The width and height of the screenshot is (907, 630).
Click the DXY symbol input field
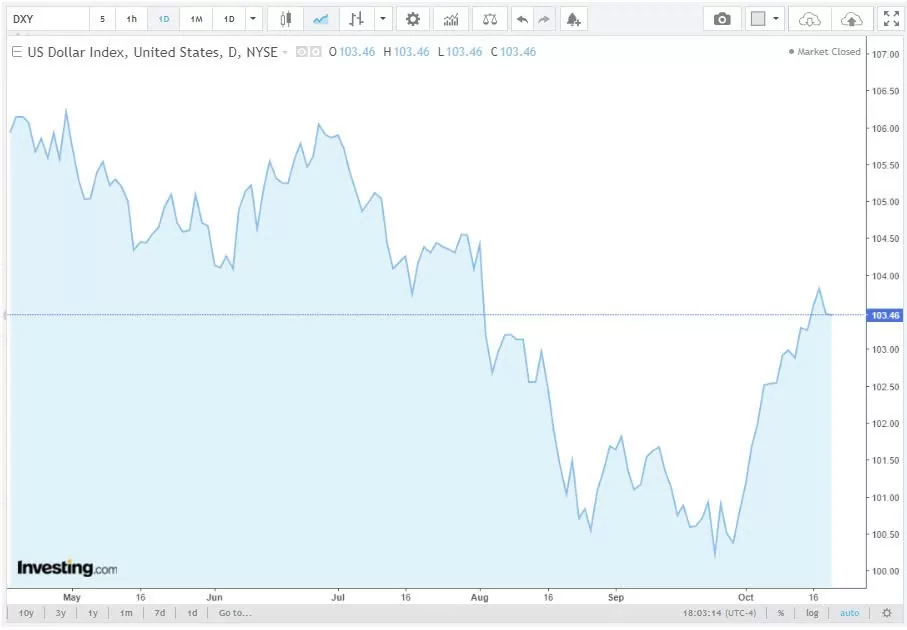(47, 19)
